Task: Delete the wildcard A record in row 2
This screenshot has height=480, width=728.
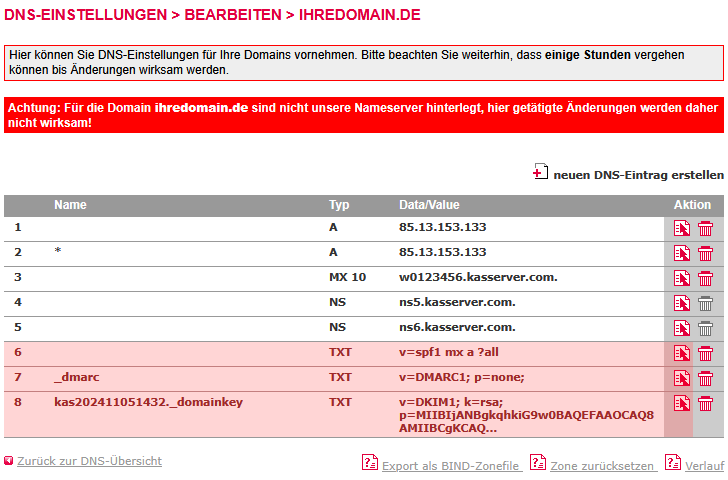Action: point(705,253)
